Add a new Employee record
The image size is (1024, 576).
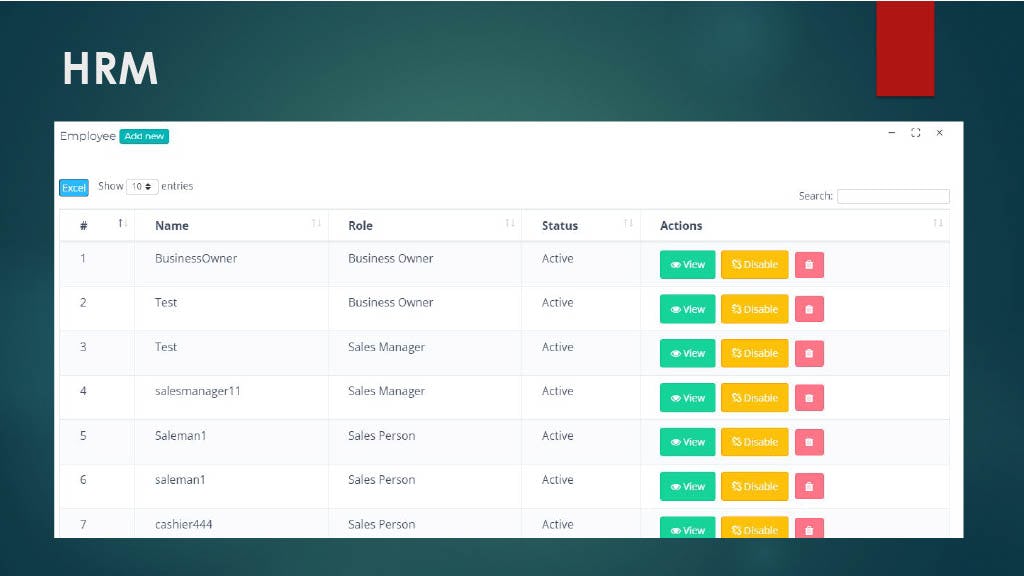click(144, 136)
